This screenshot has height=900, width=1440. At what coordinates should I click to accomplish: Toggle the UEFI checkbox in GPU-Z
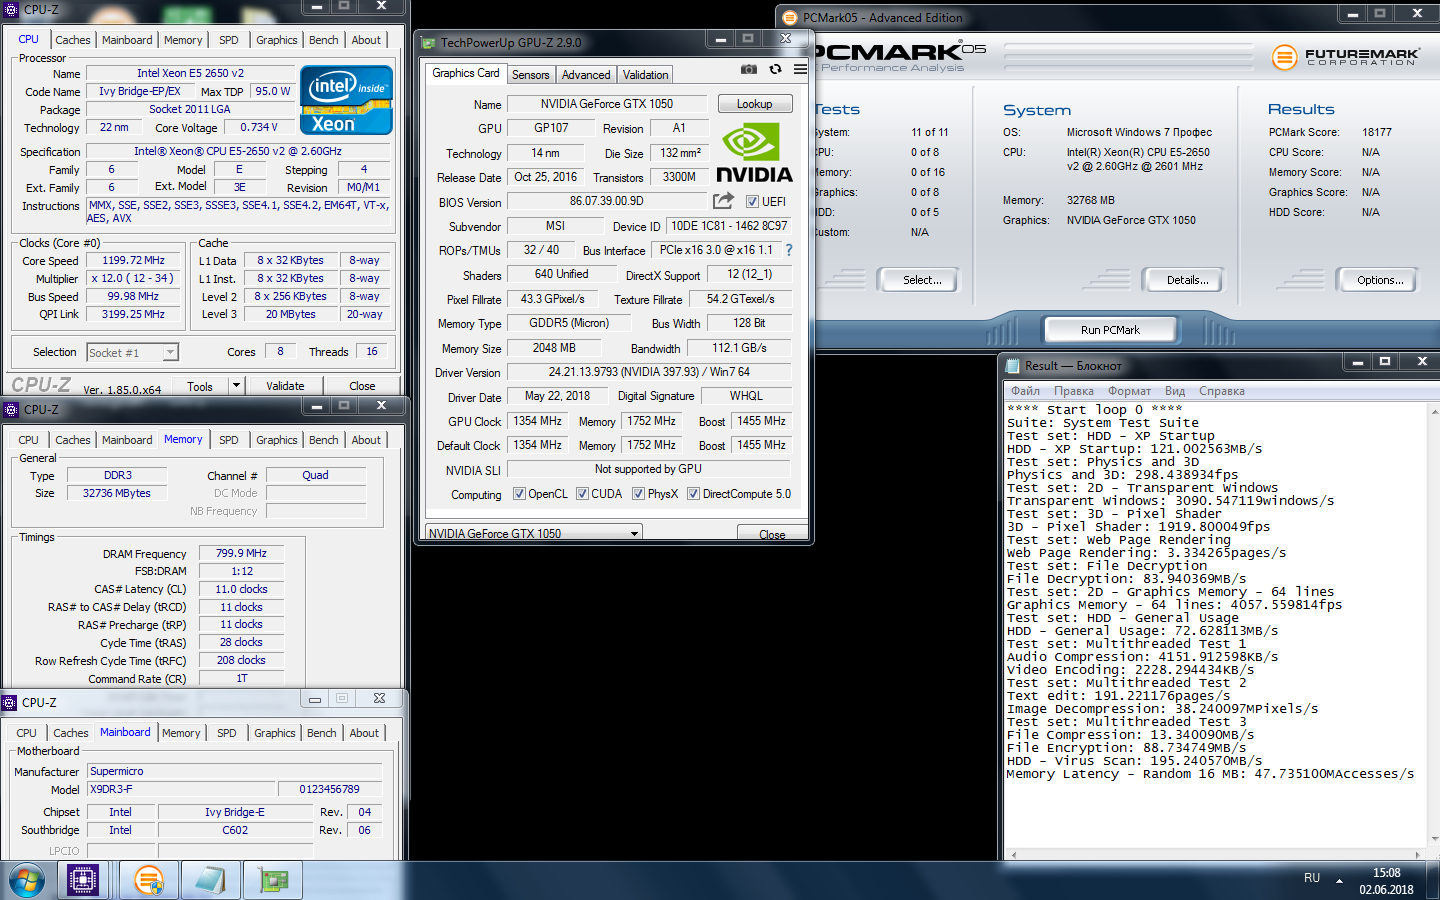tap(752, 202)
